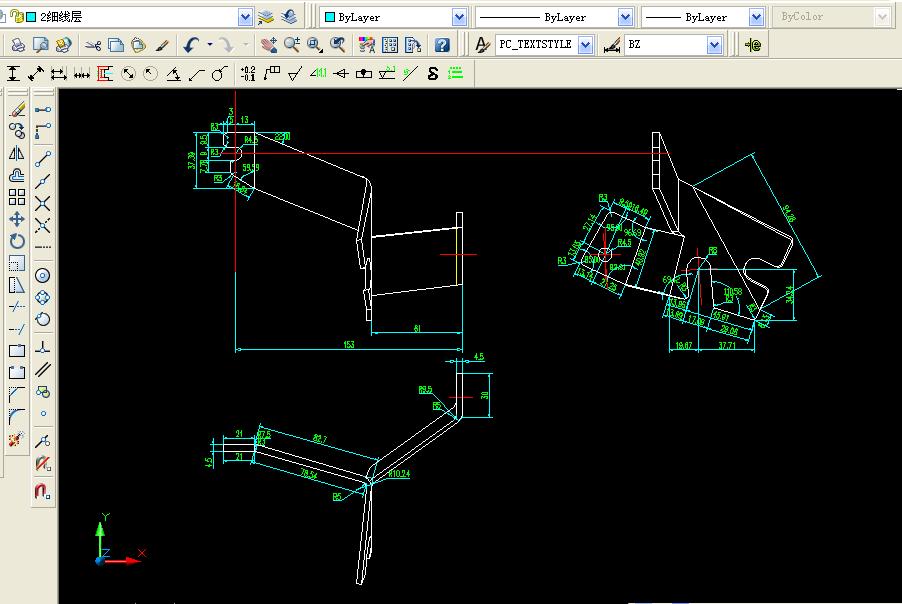This screenshot has width=902, height=604.
Task: Open the Tool Palettes icon
Action: pos(412,44)
